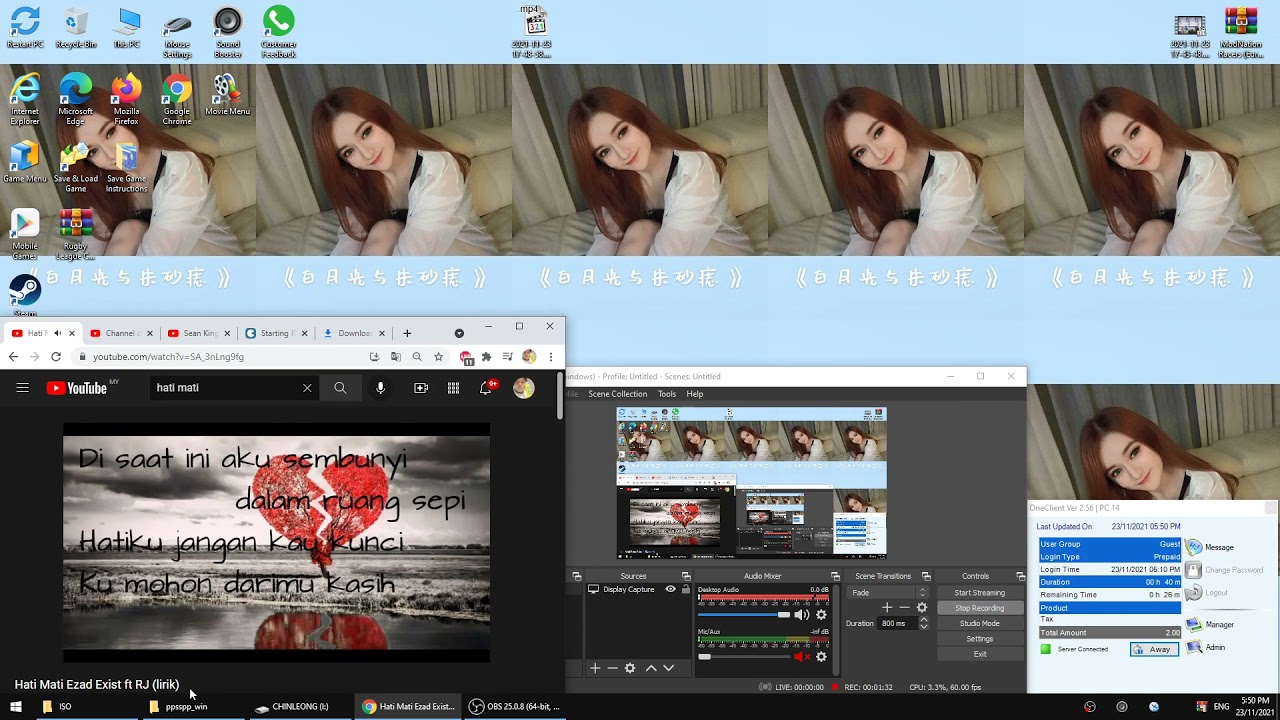The height and width of the screenshot is (720, 1280).
Task: Go back in Chrome
Action: tap(13, 357)
